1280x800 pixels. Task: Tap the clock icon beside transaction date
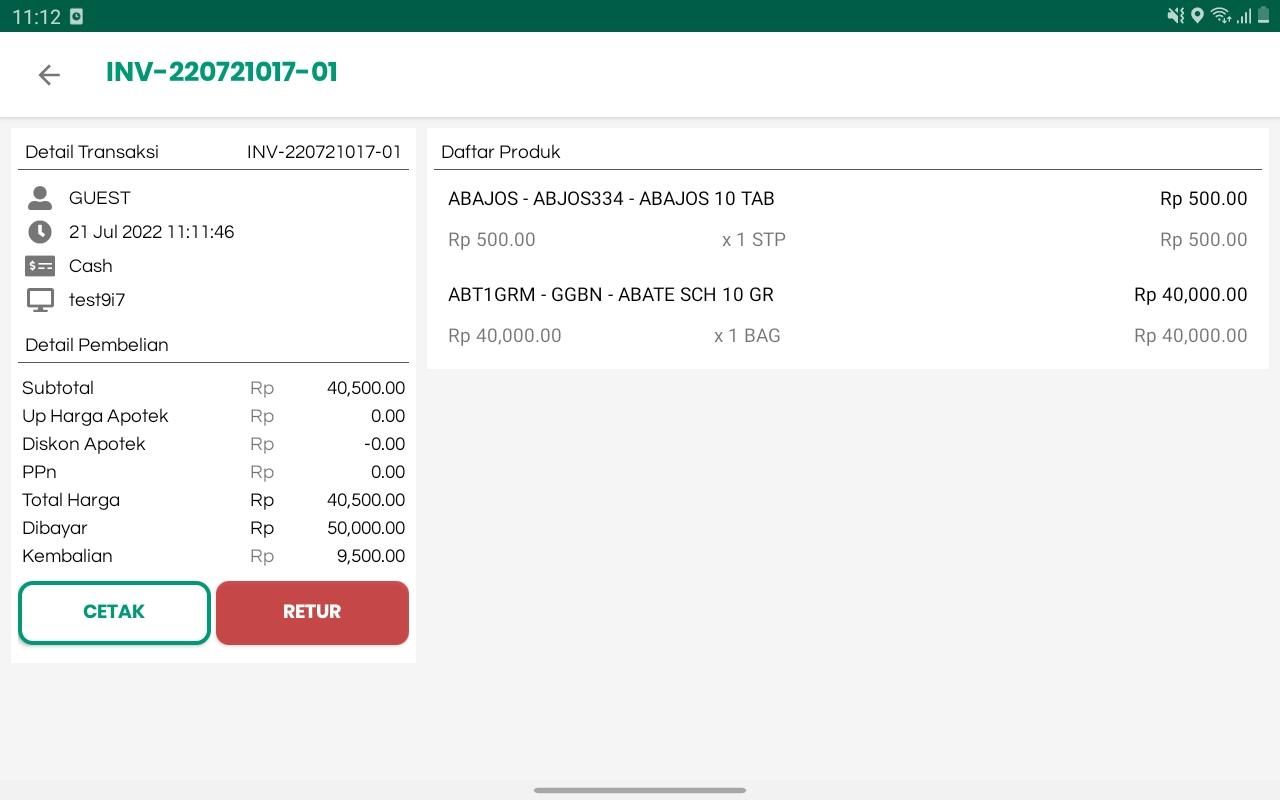pos(40,232)
